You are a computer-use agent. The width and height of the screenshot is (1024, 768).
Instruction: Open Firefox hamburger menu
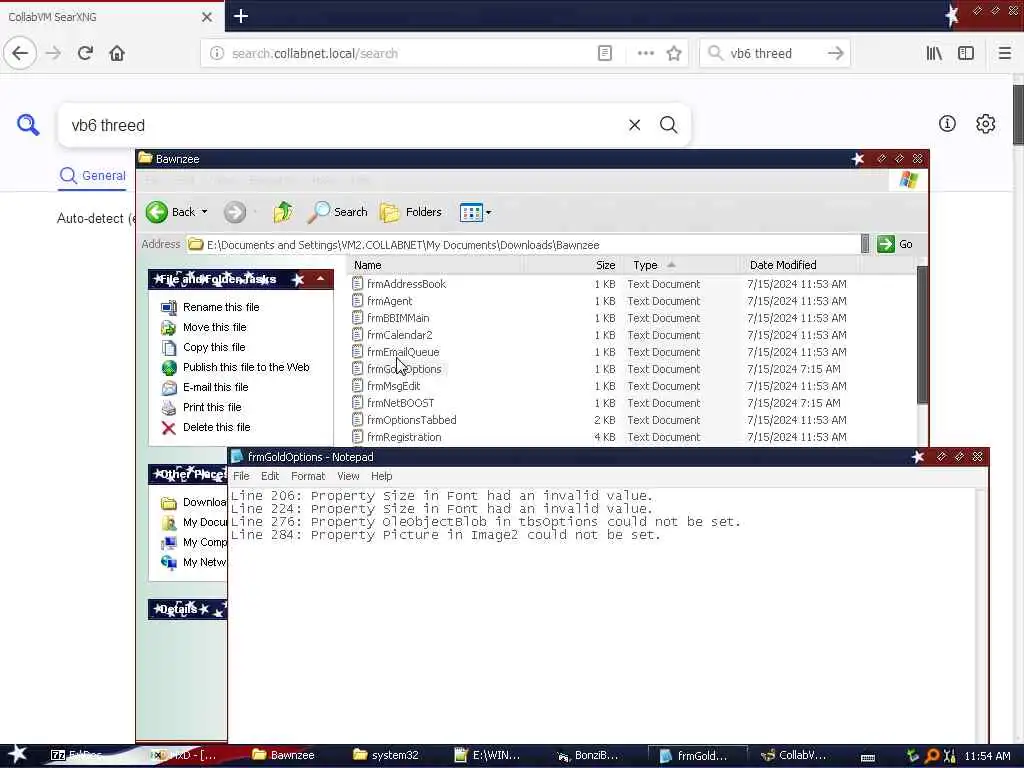click(x=1004, y=53)
